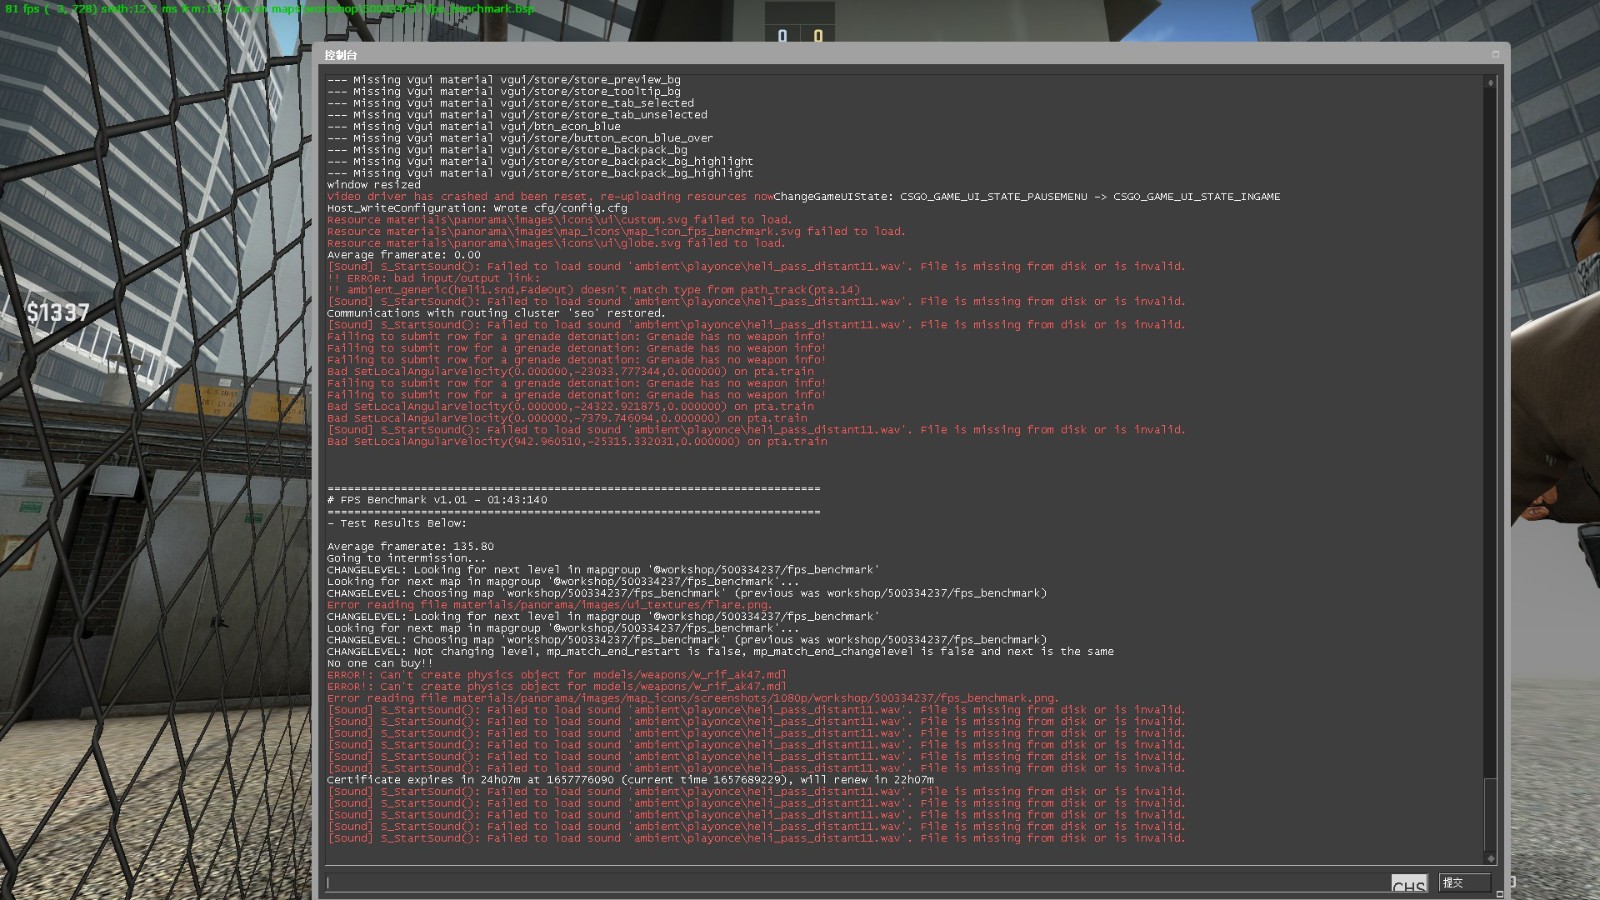This screenshot has height=900, width=1600.
Task: Click the 'Host_writeConfiguration: wrote cfg/config.cfg' line
Action: (477, 208)
